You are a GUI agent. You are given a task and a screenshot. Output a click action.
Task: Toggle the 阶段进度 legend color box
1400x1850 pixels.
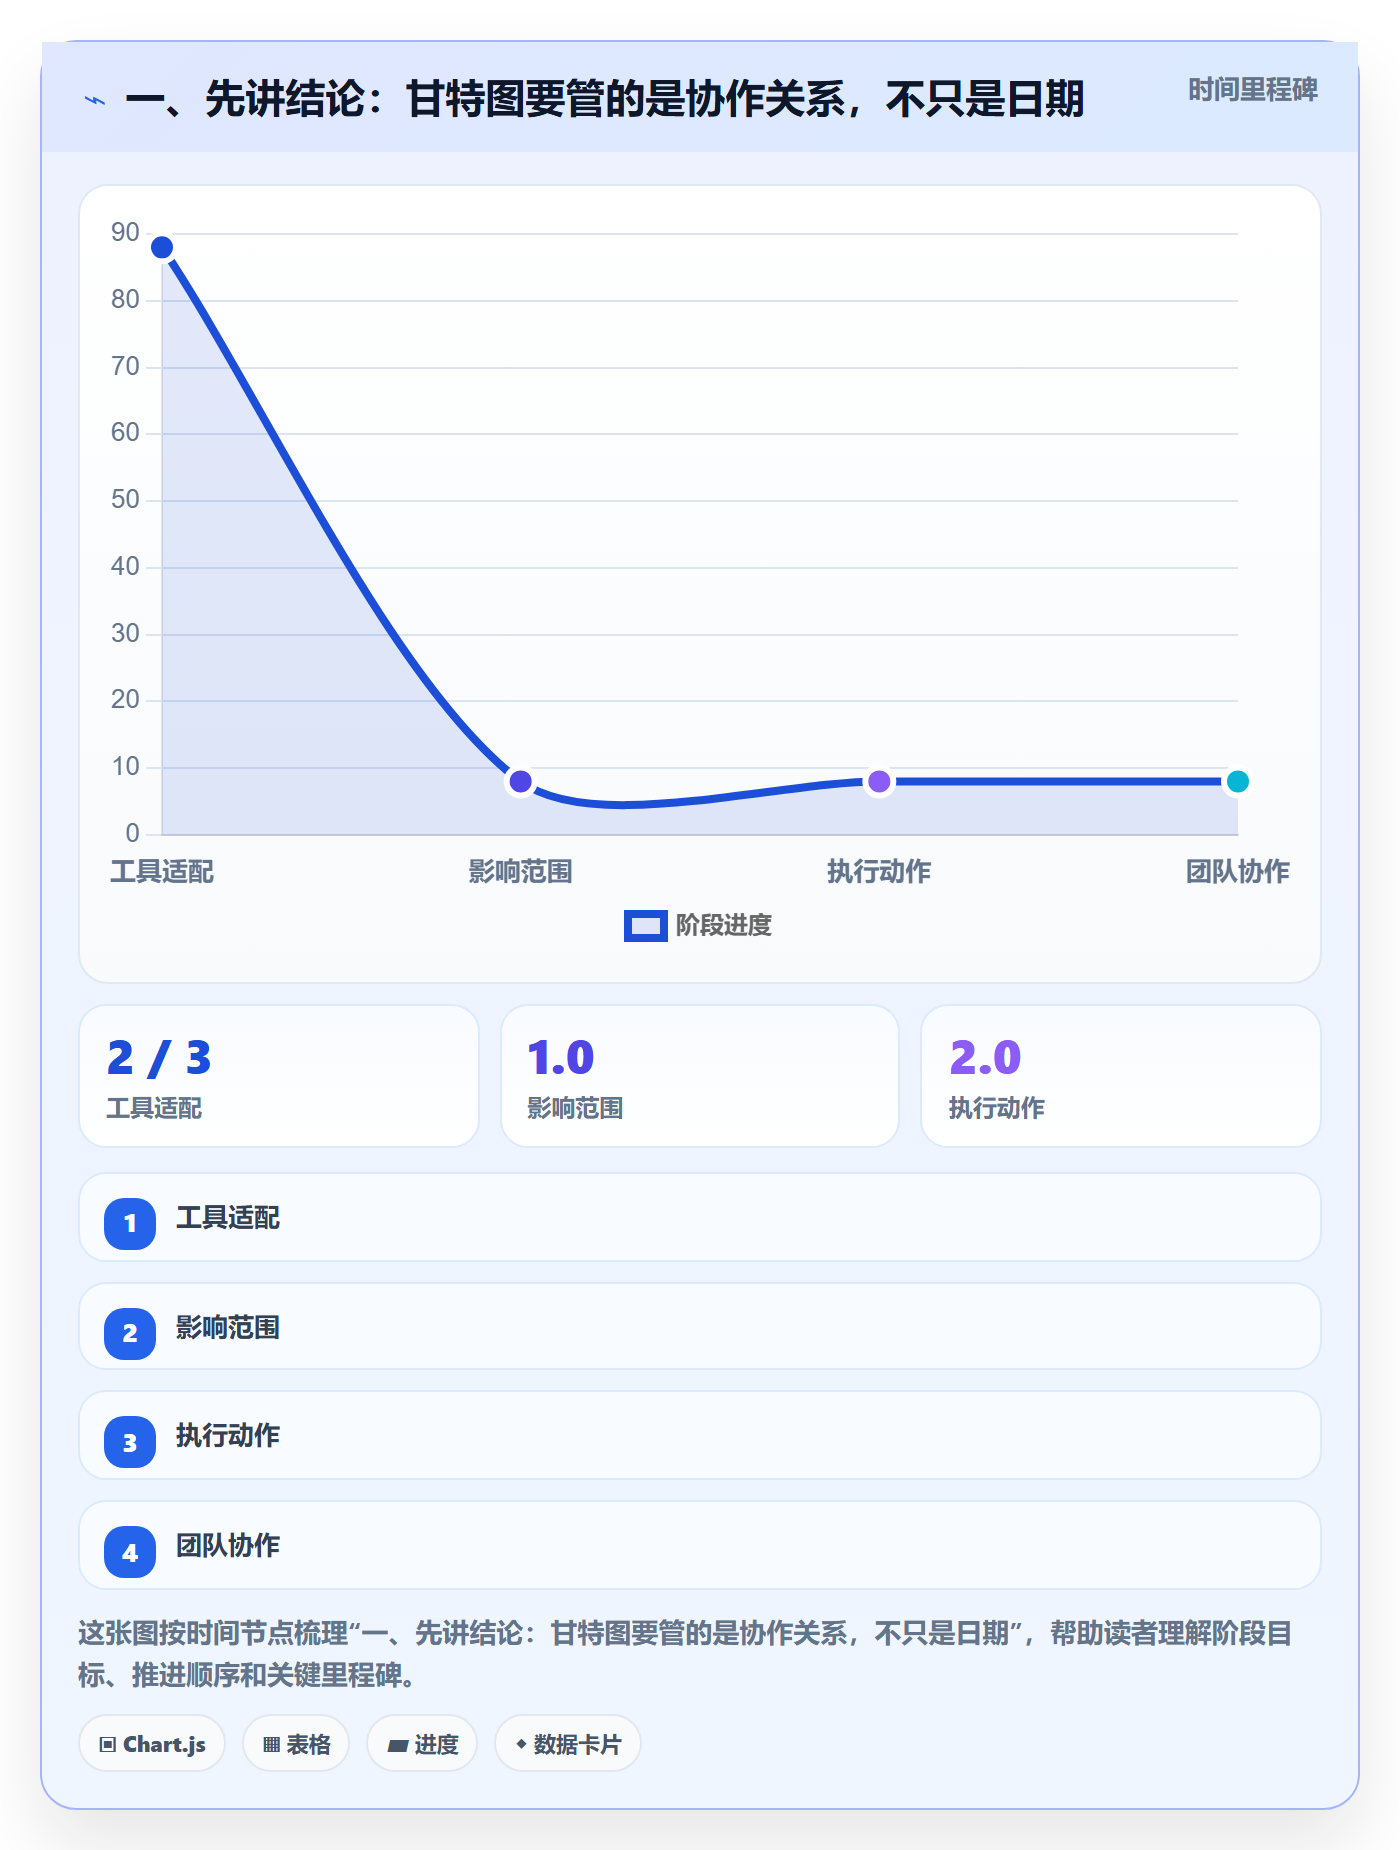pos(645,926)
